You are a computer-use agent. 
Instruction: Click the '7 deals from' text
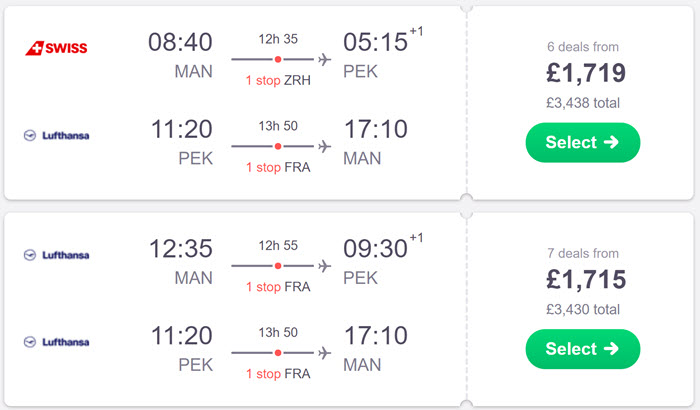coord(583,253)
